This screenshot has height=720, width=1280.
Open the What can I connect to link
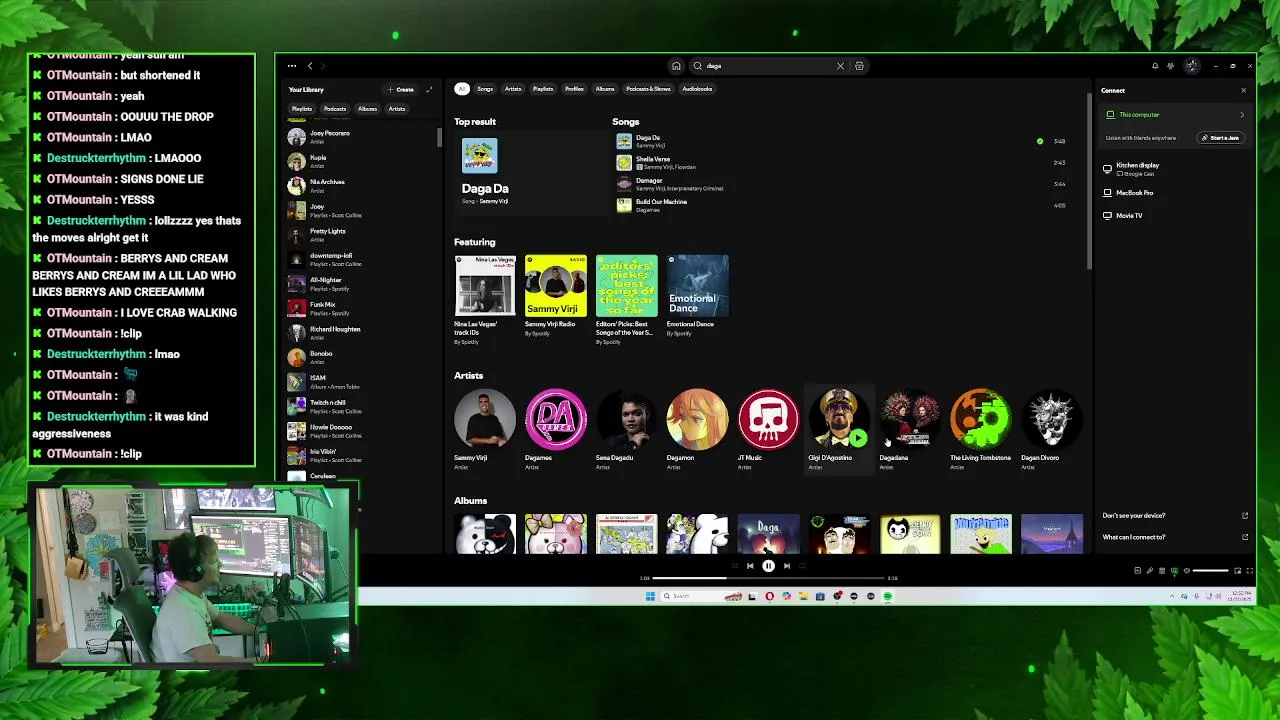(x=1175, y=537)
